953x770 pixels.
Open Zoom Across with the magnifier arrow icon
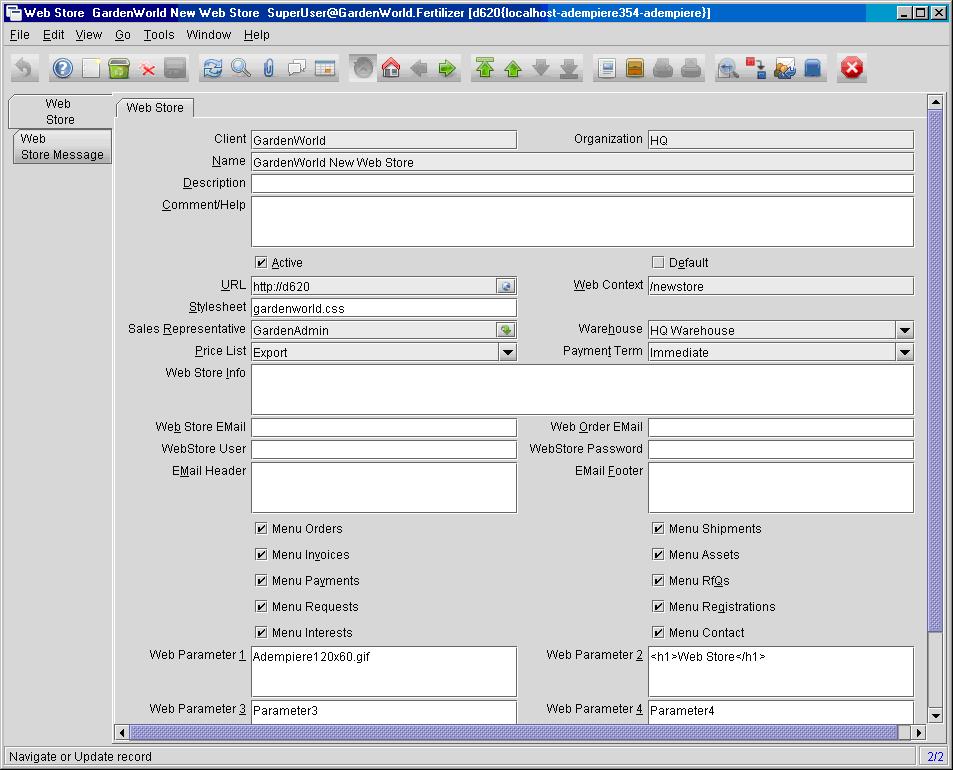(x=728, y=68)
